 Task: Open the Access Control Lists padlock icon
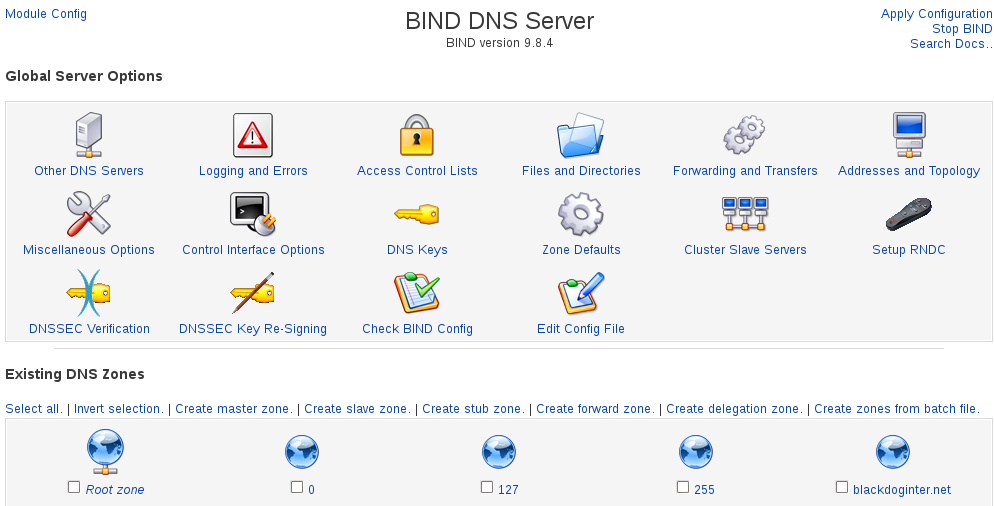pos(416,135)
